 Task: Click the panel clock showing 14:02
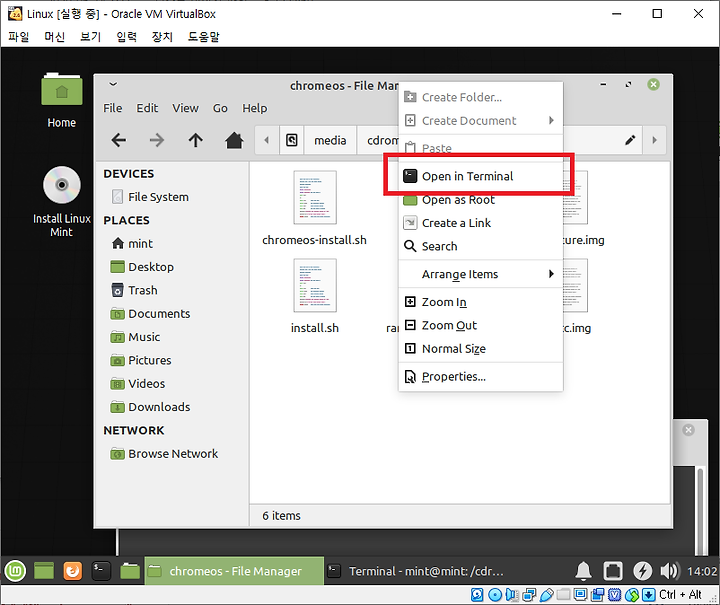(x=702, y=571)
